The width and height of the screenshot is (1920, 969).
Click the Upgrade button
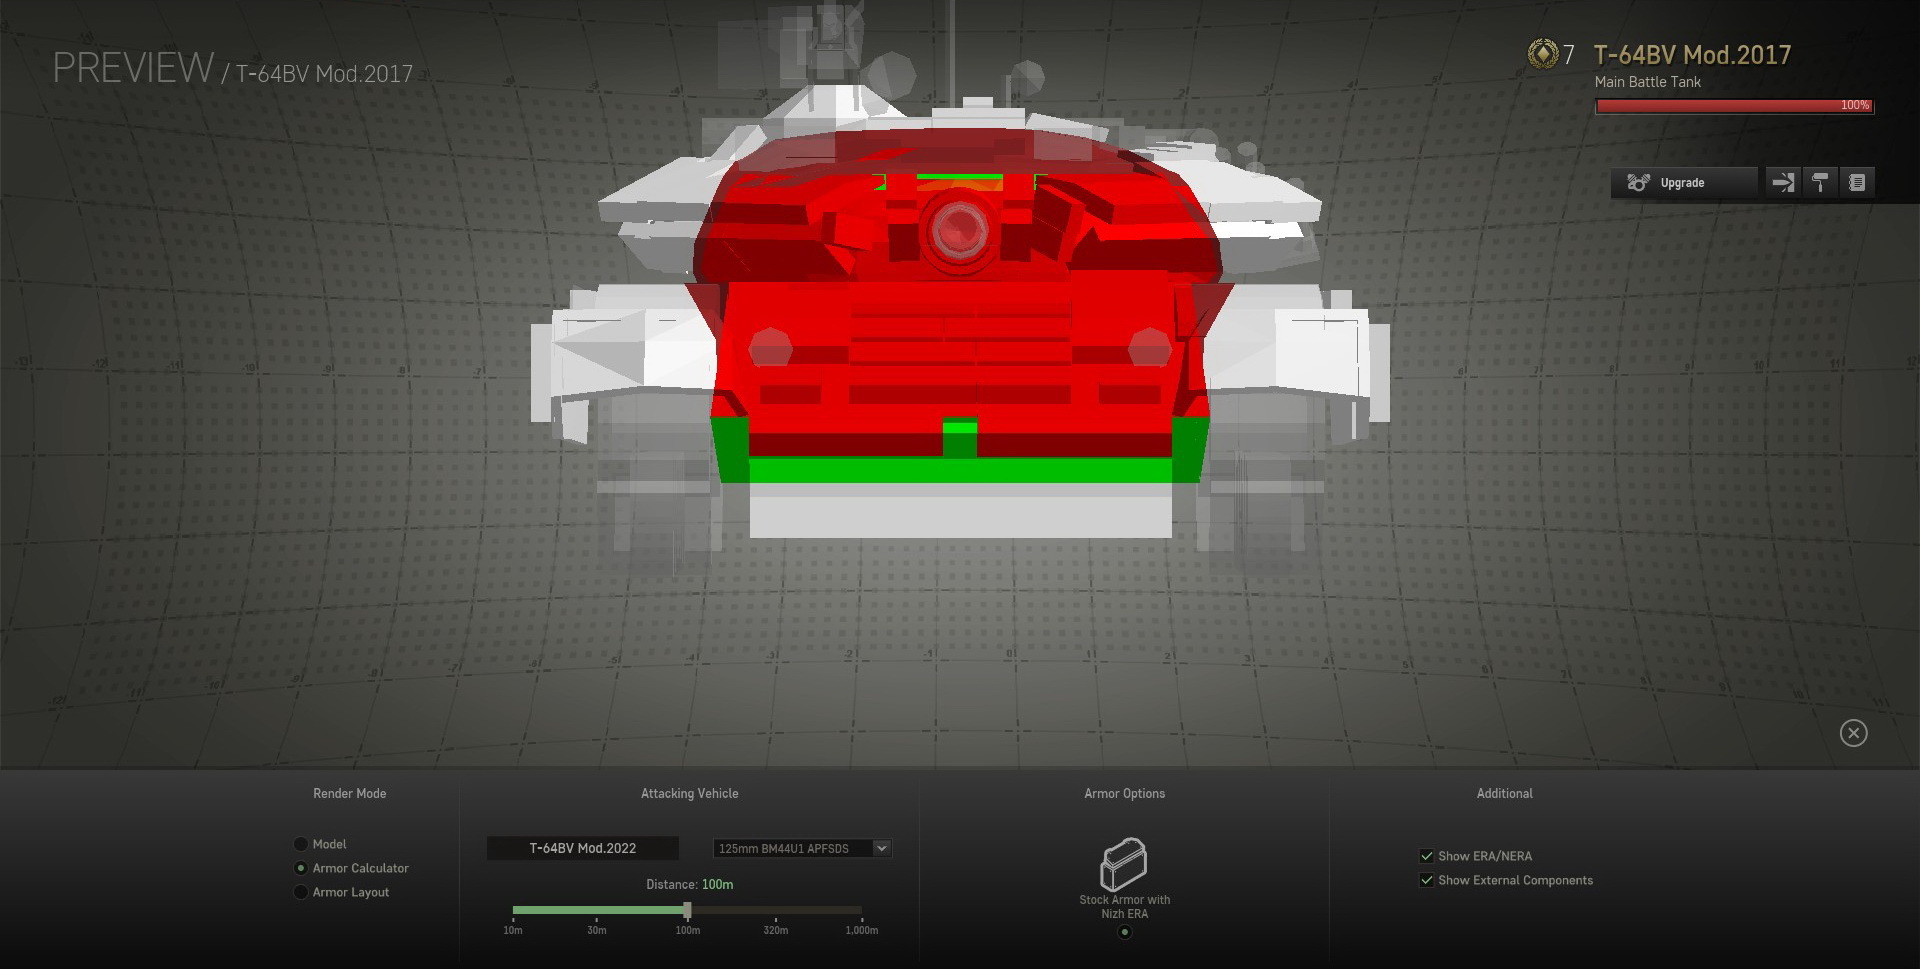click(x=1684, y=183)
